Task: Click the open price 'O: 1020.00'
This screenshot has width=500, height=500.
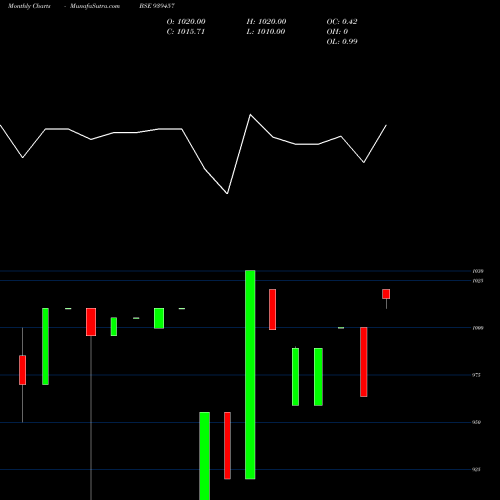Action: [x=186, y=22]
